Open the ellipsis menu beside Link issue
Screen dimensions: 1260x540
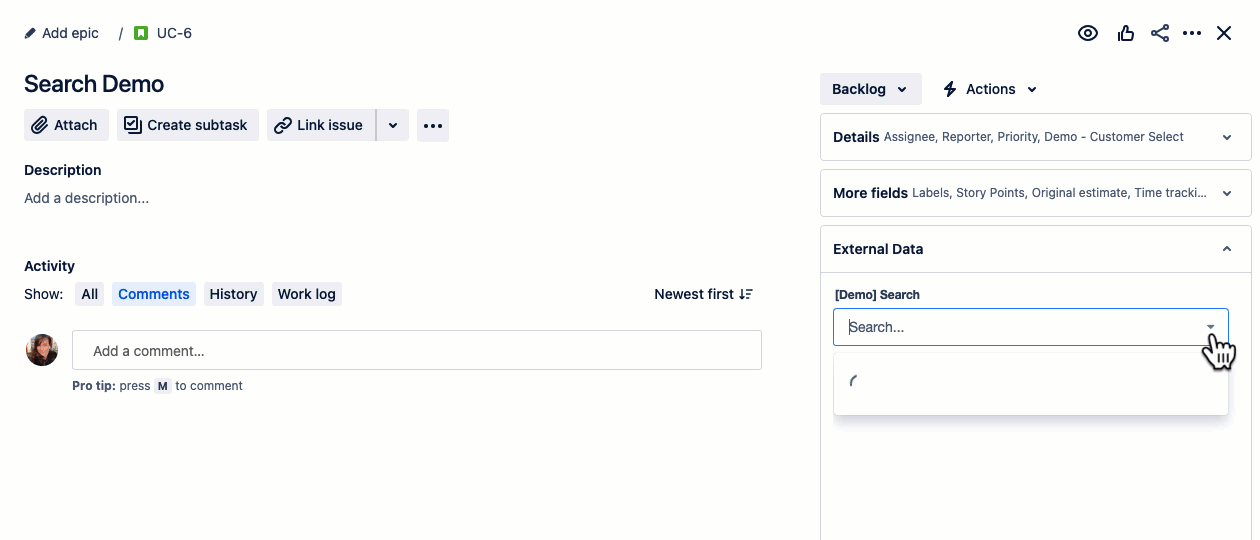pos(433,125)
